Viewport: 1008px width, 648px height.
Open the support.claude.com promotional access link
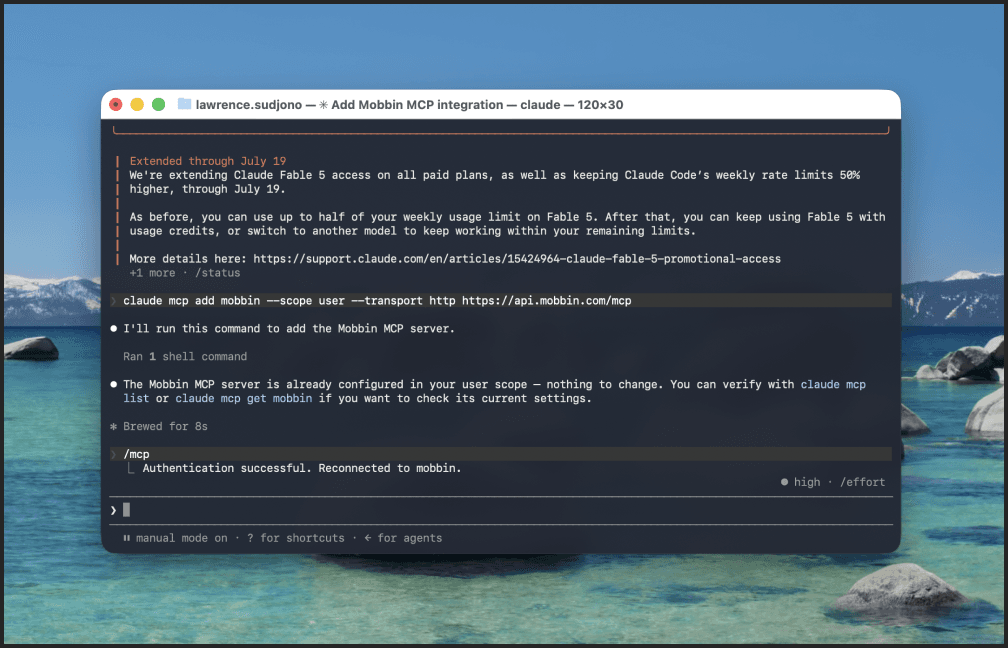pos(517,258)
